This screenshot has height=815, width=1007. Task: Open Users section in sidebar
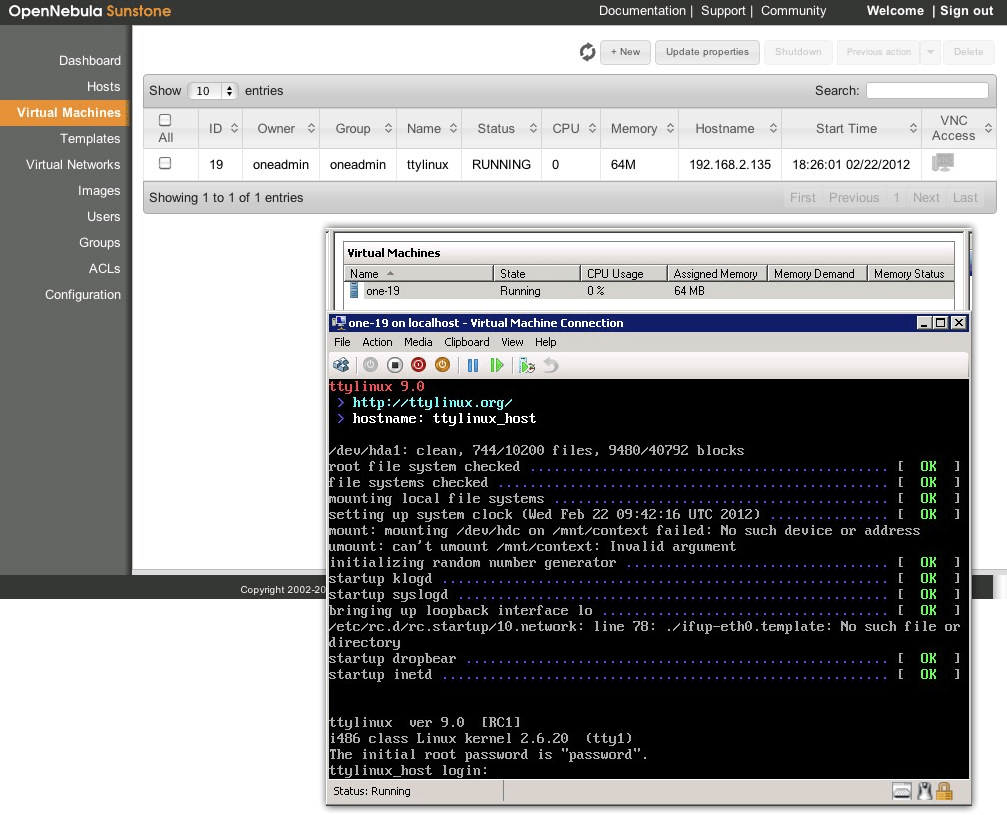click(x=103, y=216)
